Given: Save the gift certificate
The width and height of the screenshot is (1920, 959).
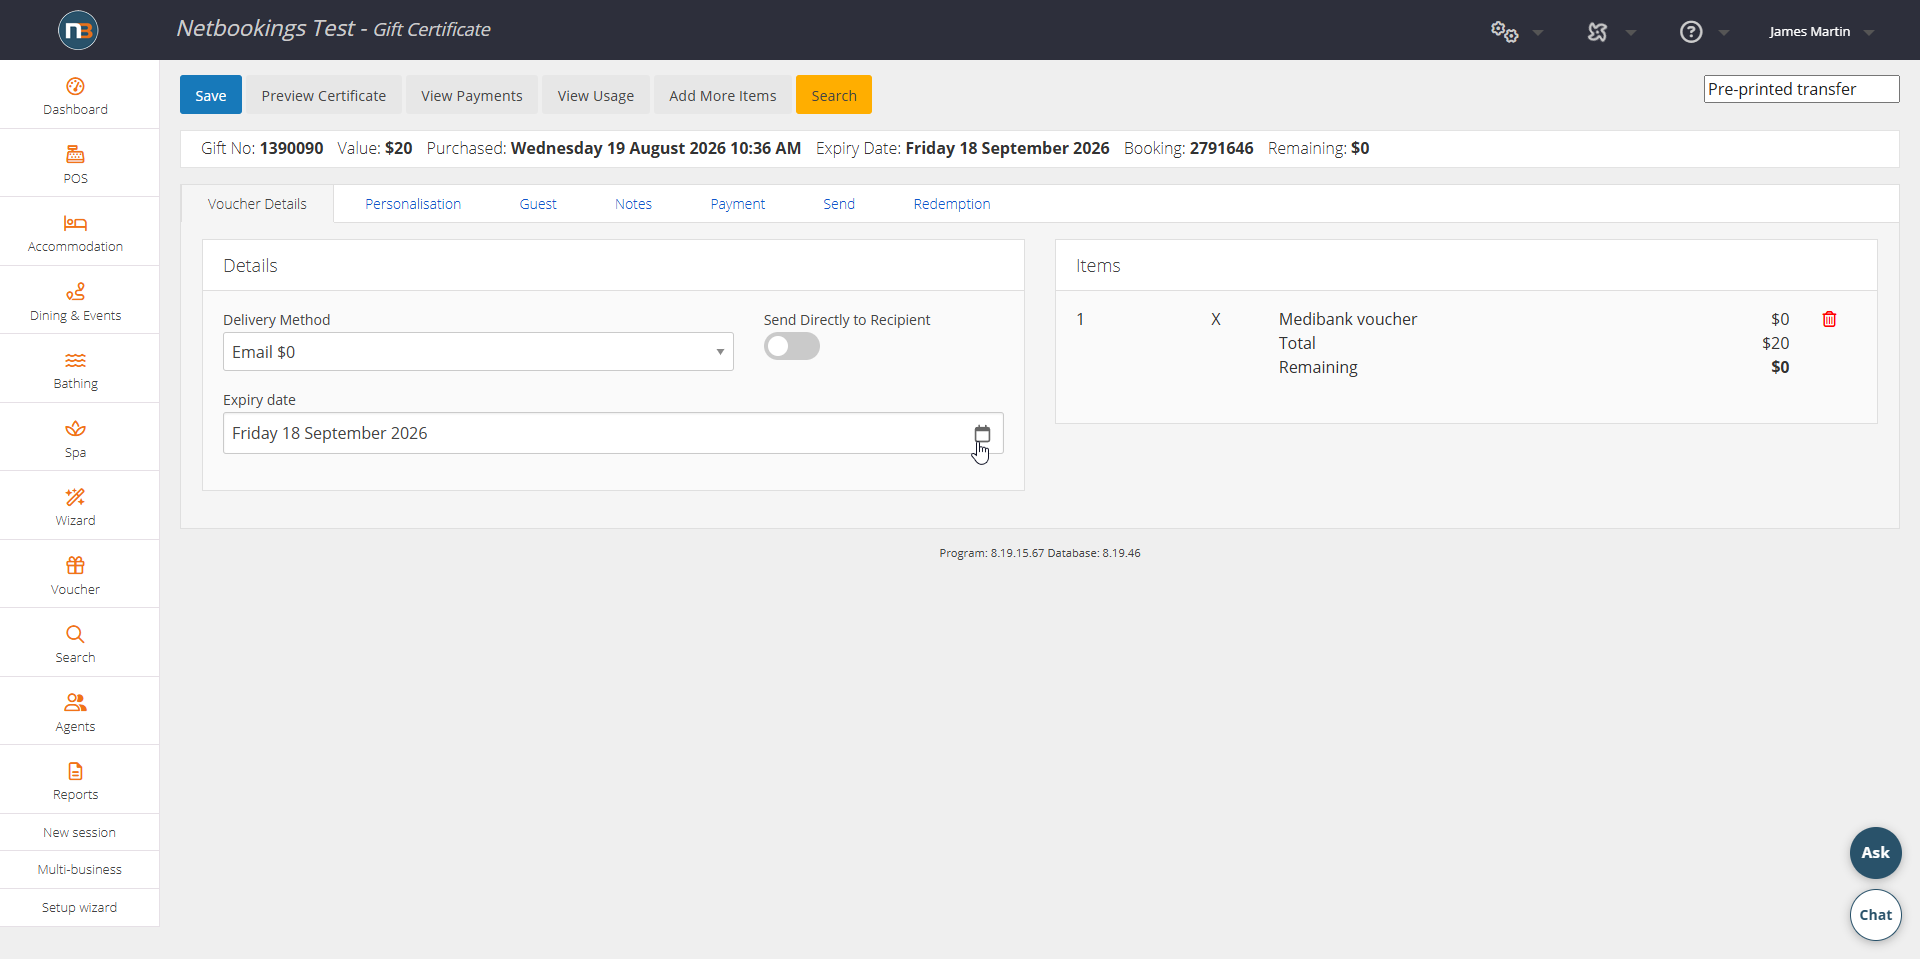Looking at the screenshot, I should tap(211, 95).
